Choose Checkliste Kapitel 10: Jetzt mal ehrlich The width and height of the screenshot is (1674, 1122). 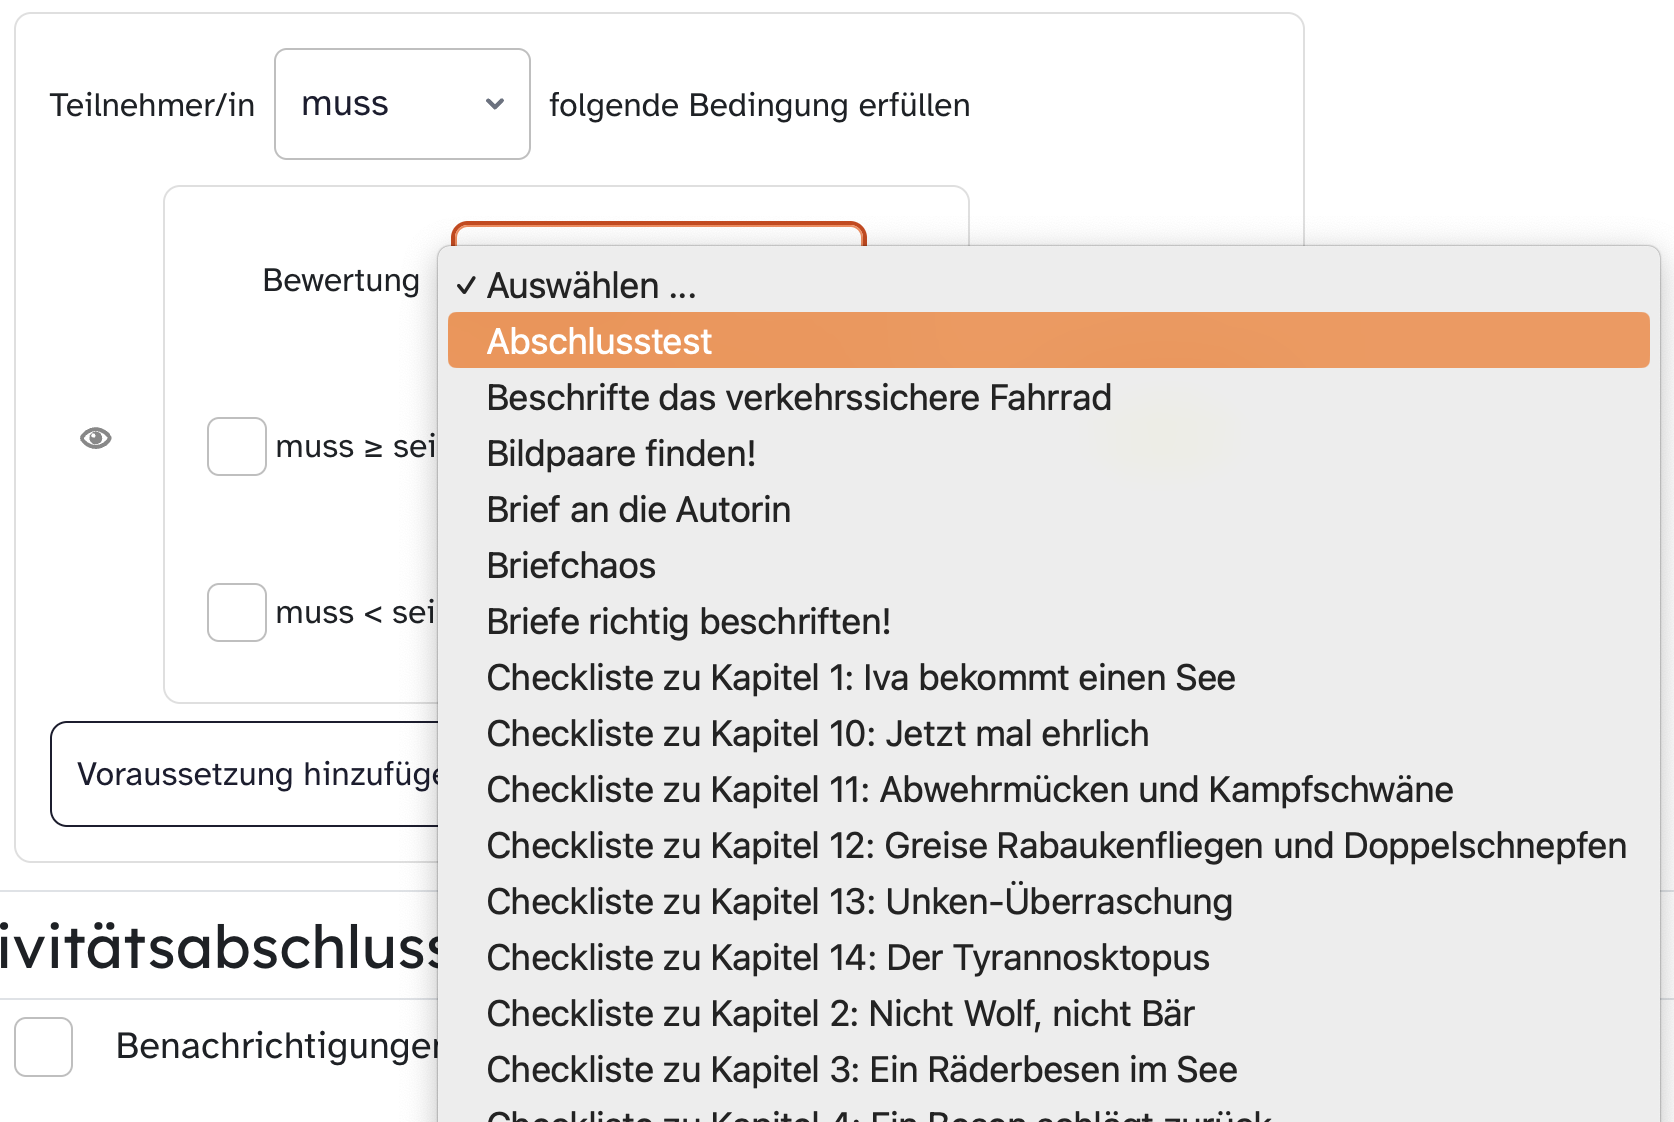817,734
